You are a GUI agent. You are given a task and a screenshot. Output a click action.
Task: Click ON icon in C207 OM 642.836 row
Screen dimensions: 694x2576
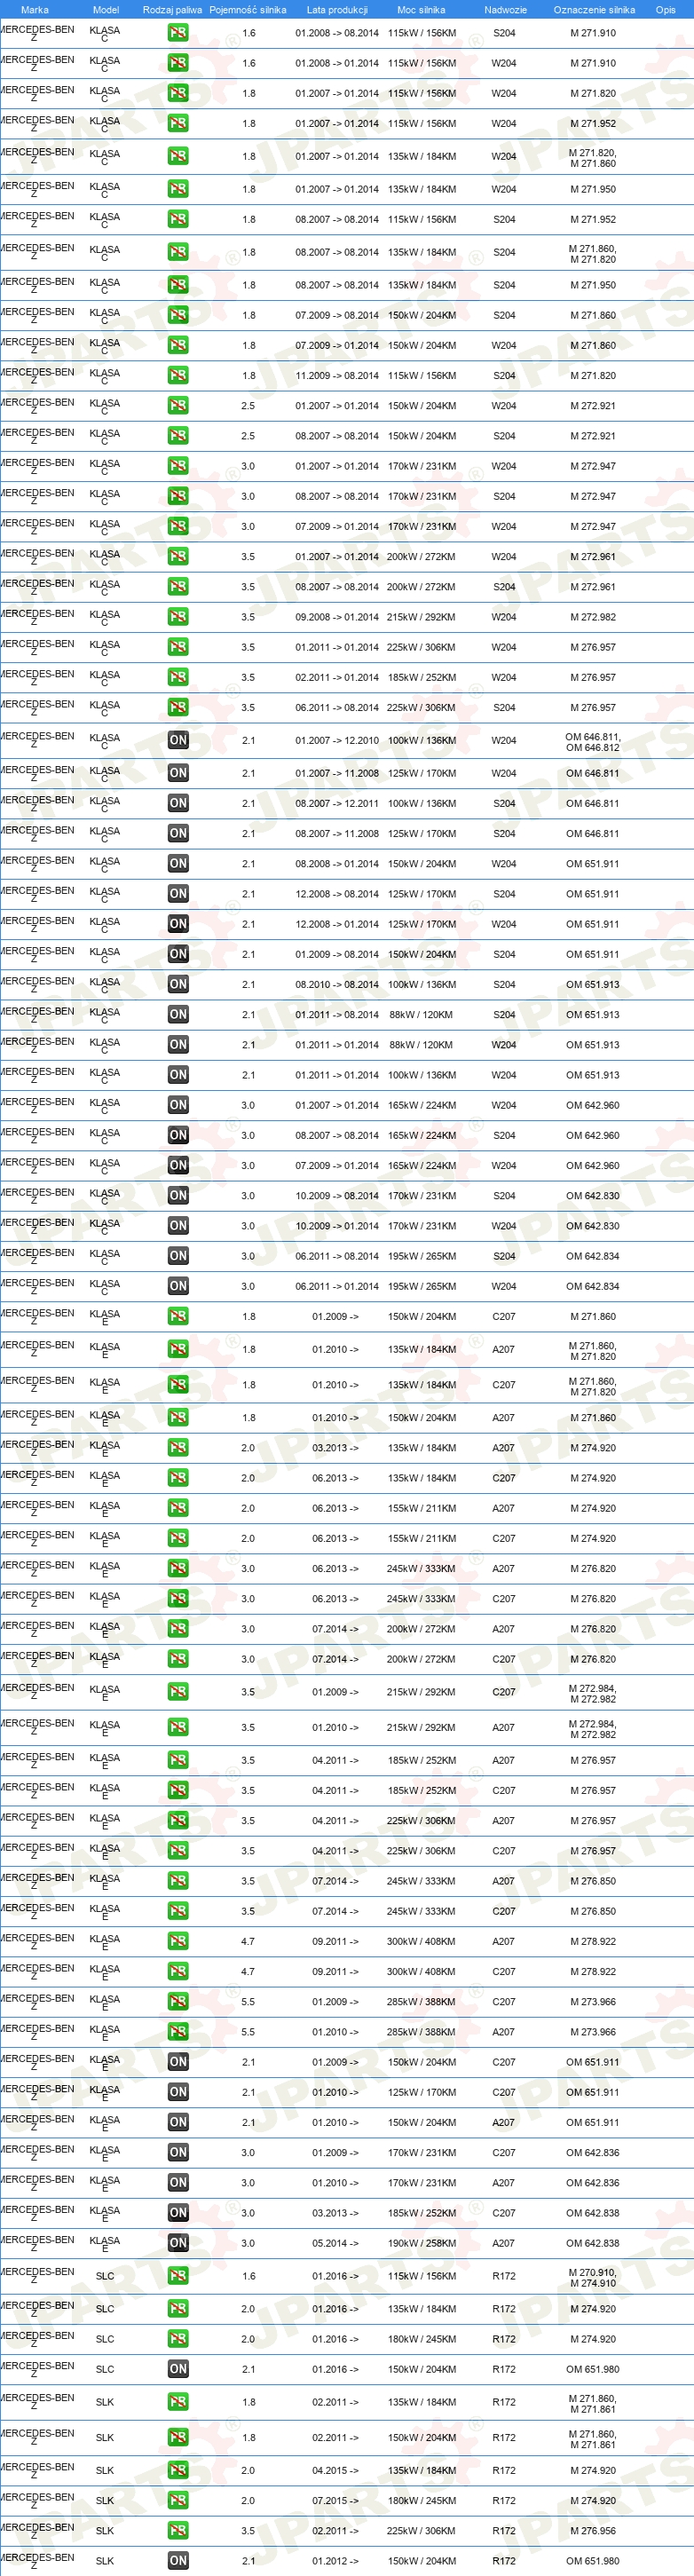[x=178, y=2152]
